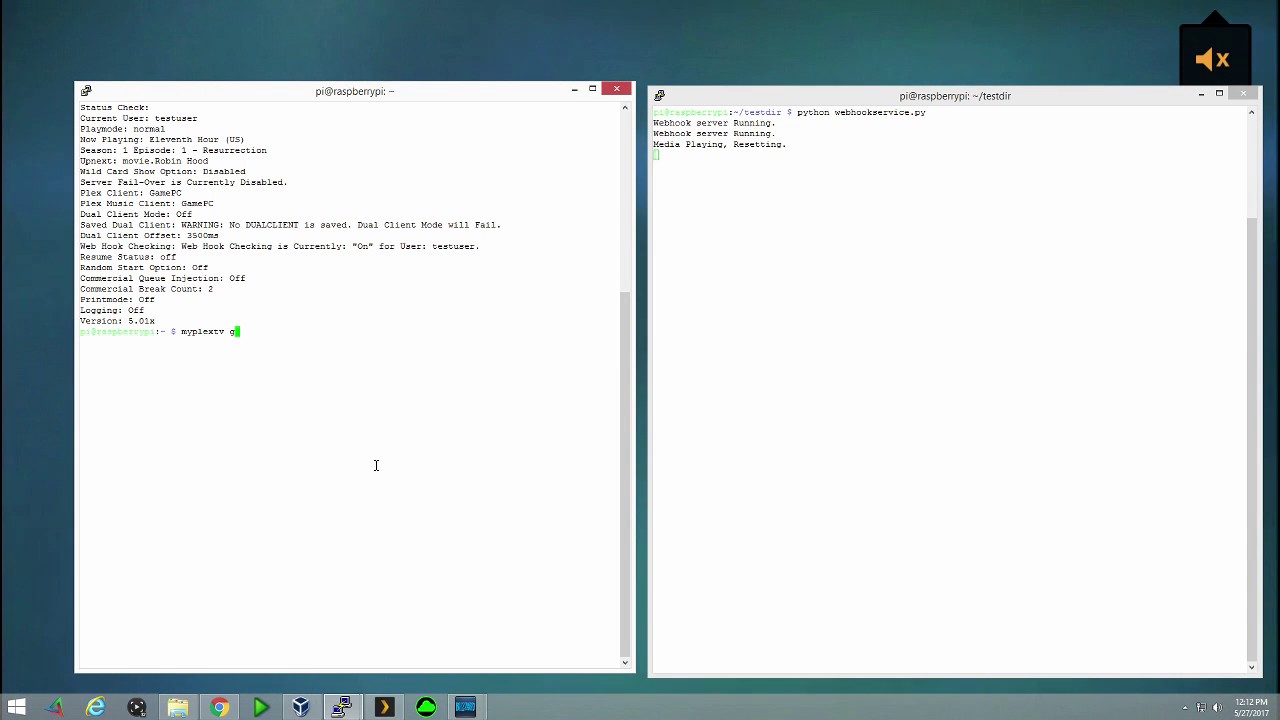Open the blue screen taskbar icon

pyautogui.click(x=466, y=708)
